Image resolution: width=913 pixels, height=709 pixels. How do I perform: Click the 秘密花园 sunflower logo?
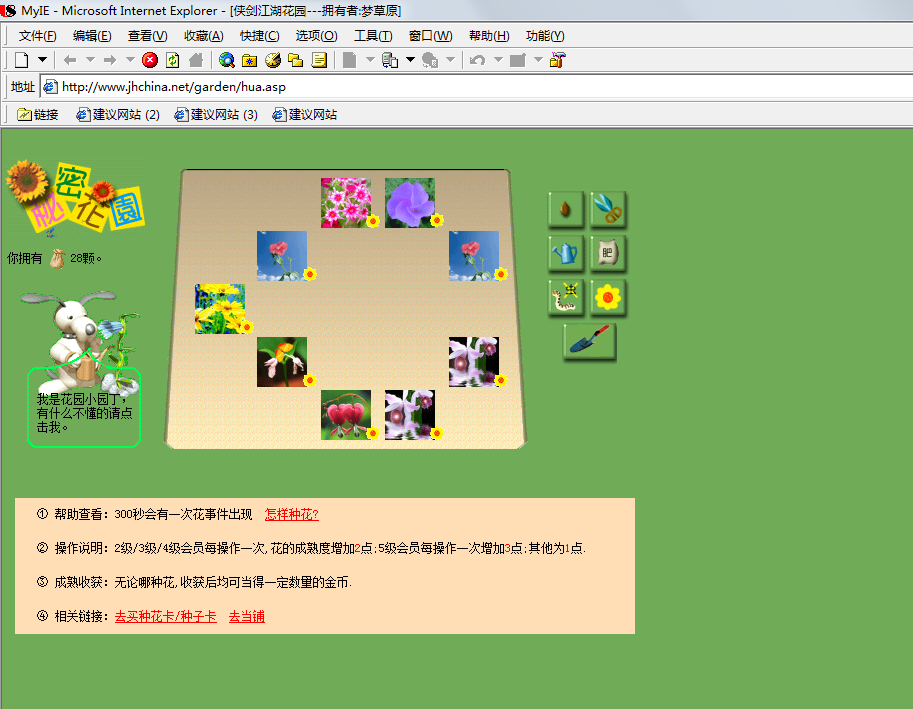tap(75, 197)
